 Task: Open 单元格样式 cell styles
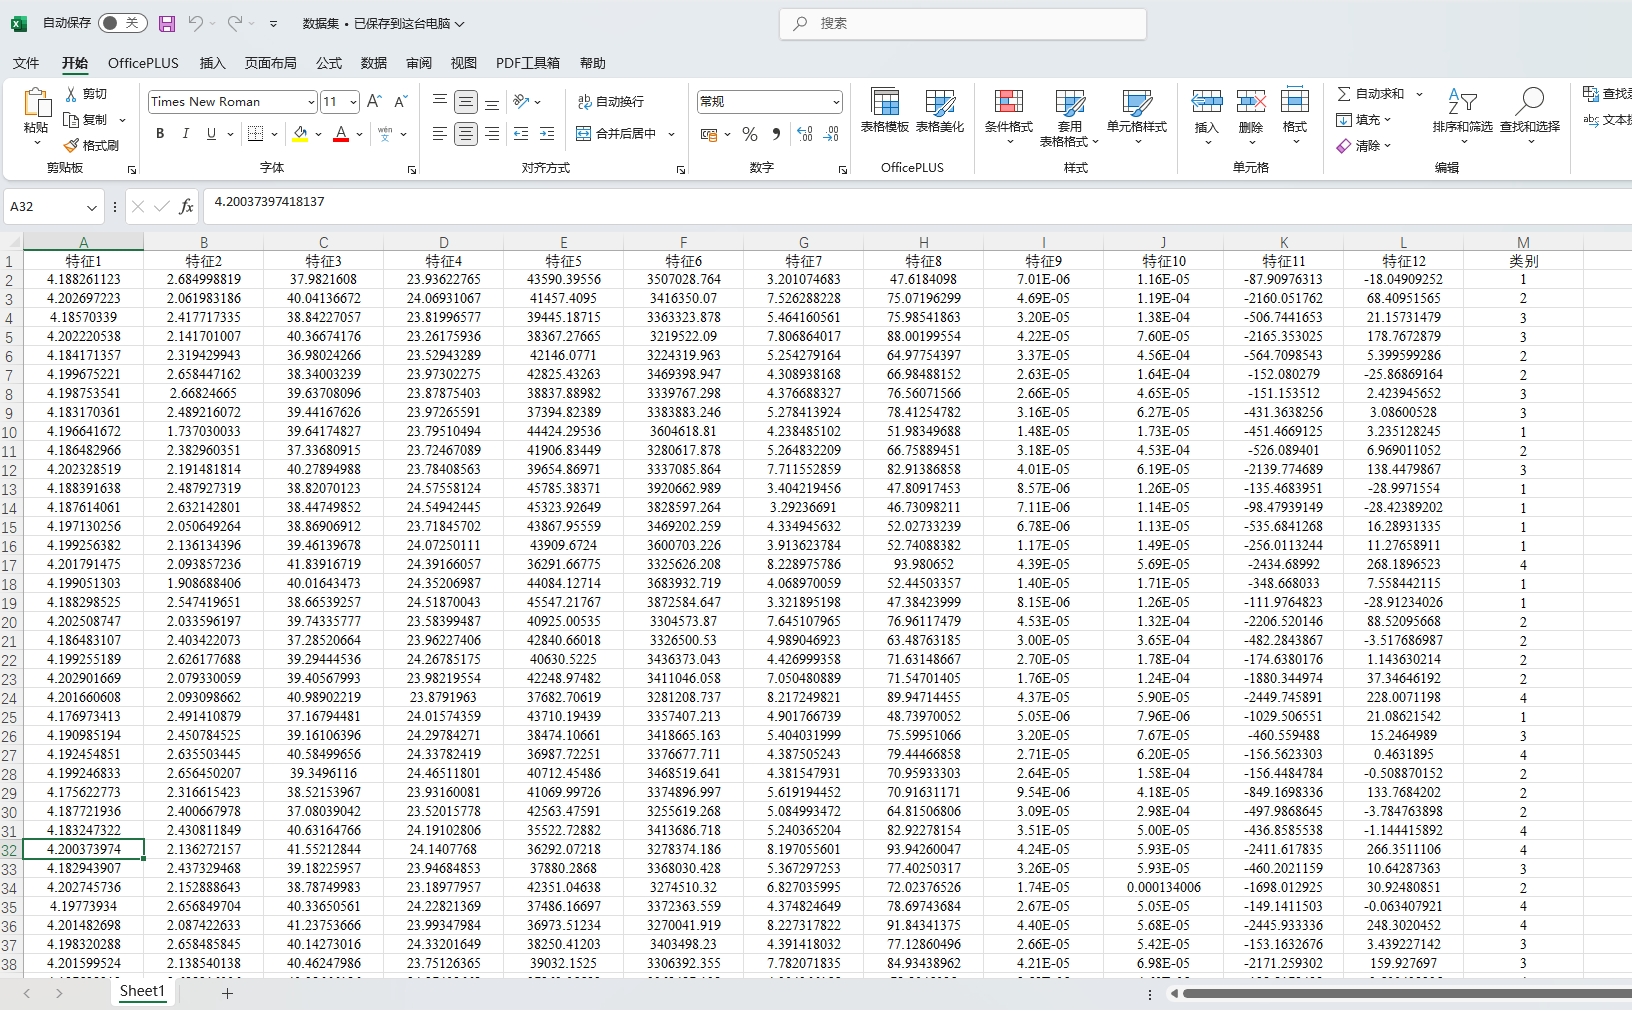click(x=1137, y=116)
